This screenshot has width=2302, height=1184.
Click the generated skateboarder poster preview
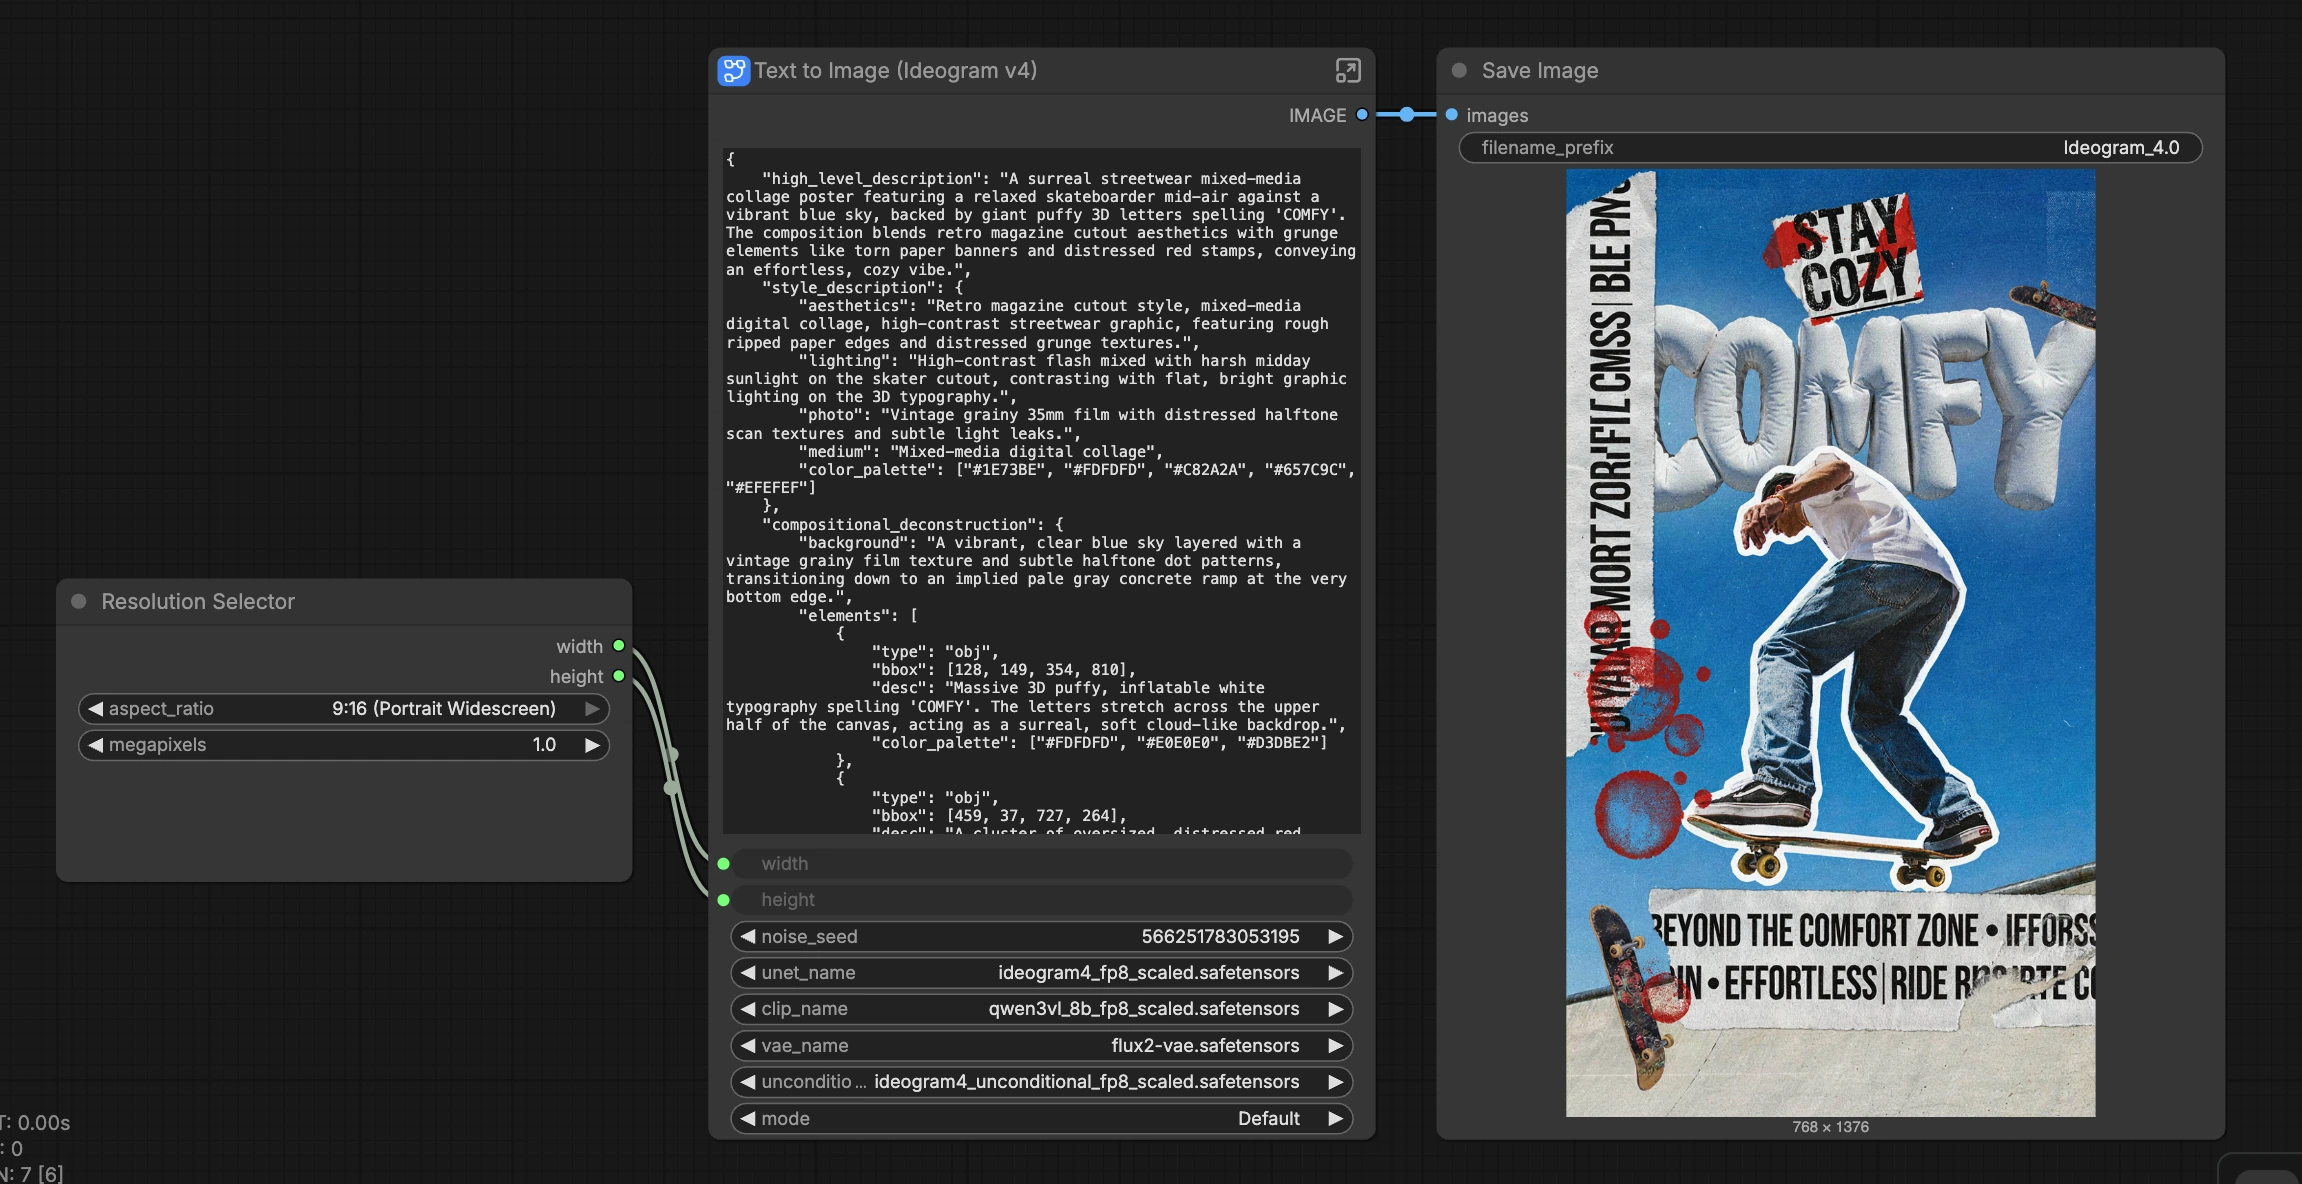(1830, 643)
